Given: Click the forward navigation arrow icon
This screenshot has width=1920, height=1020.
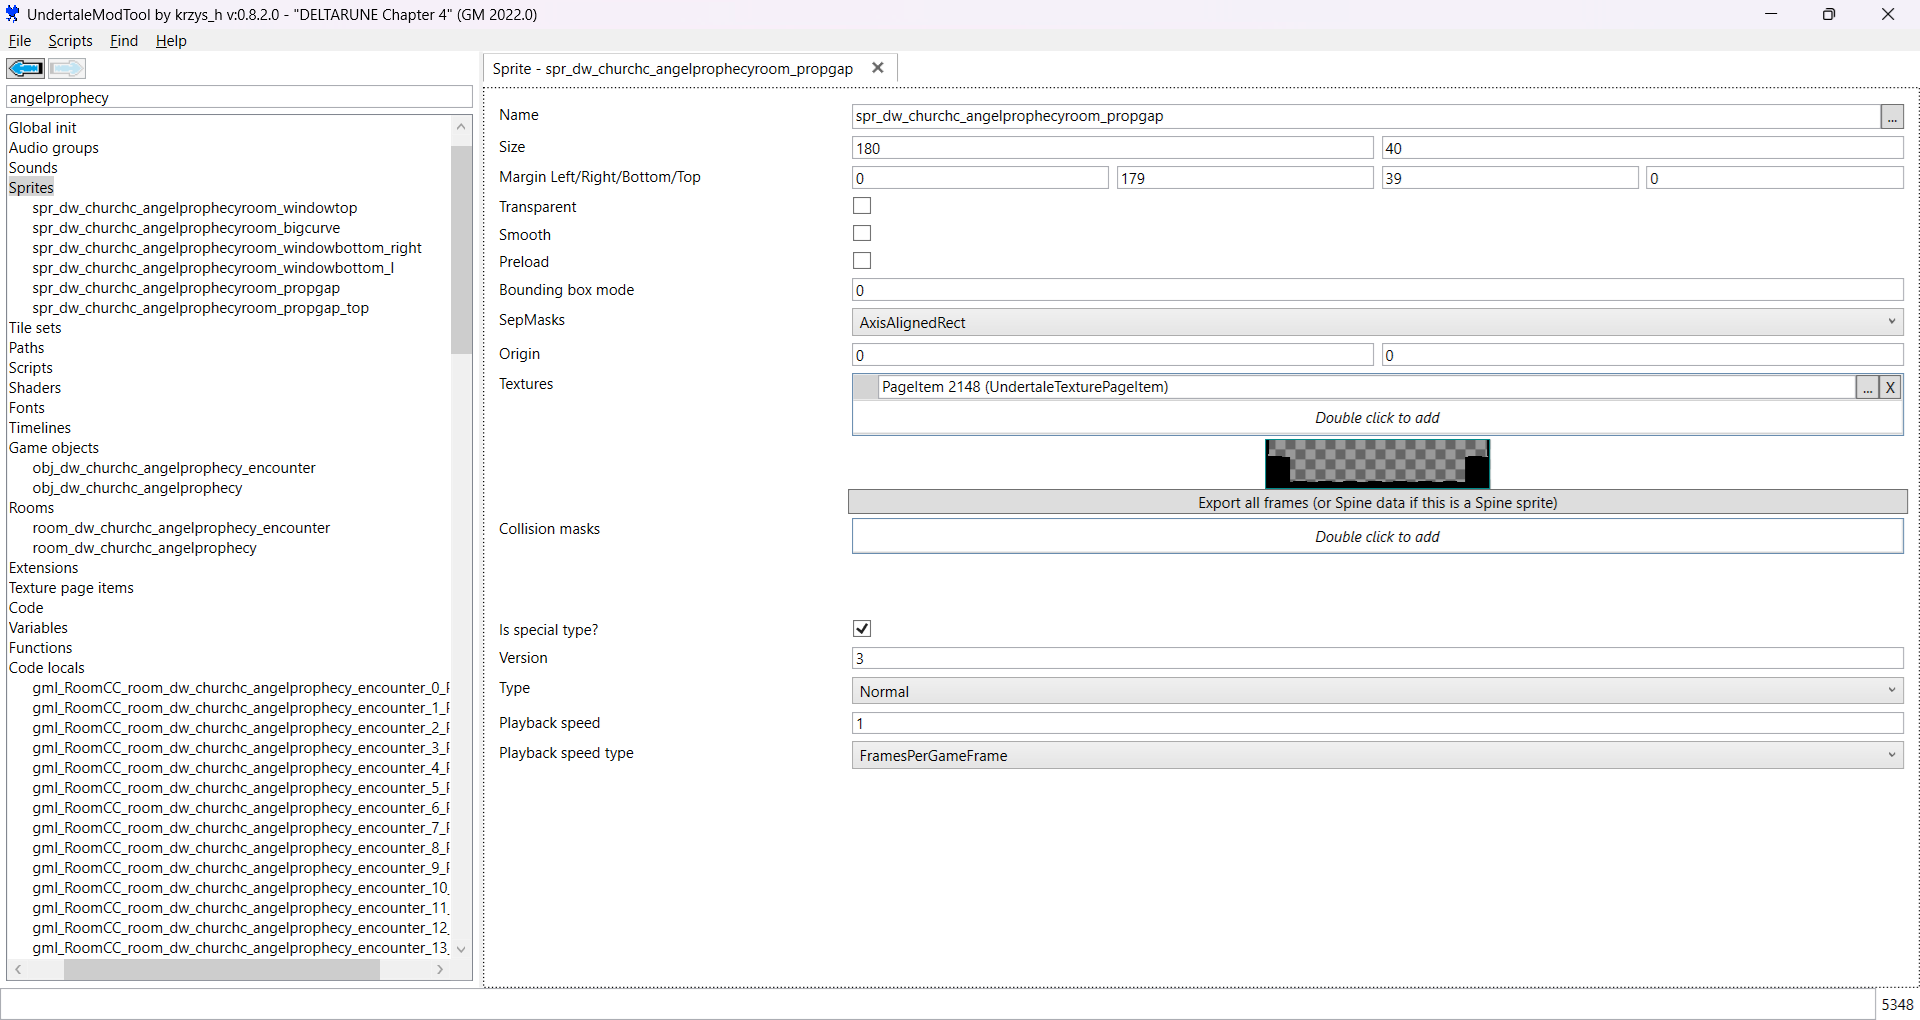Looking at the screenshot, I should click(67, 68).
